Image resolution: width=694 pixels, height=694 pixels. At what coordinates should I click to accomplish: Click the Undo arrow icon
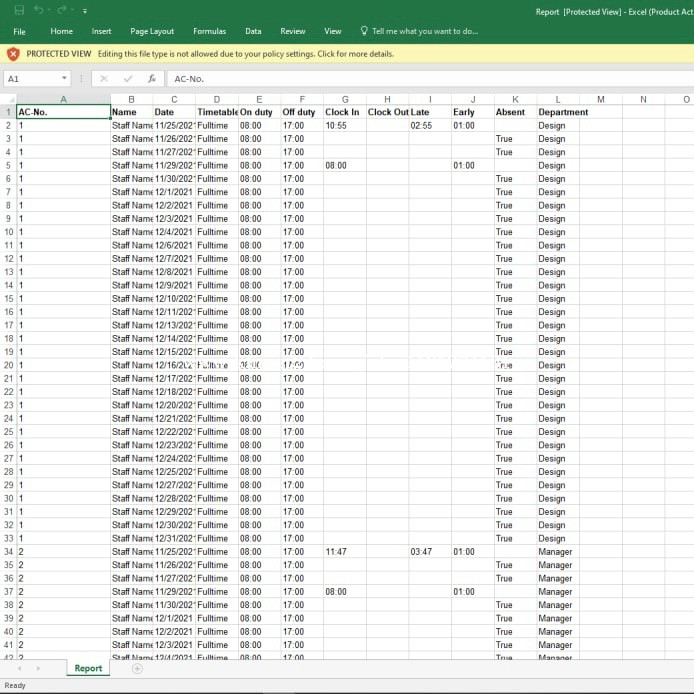(39, 11)
